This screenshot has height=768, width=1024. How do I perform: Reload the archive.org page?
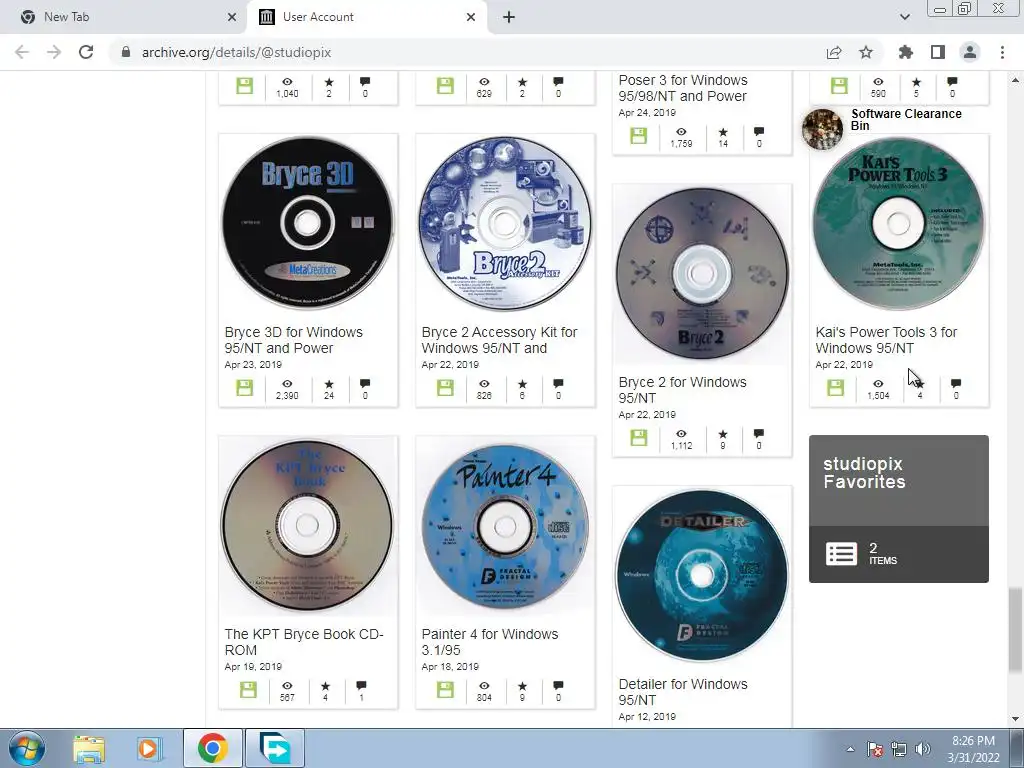pyautogui.click(x=86, y=52)
